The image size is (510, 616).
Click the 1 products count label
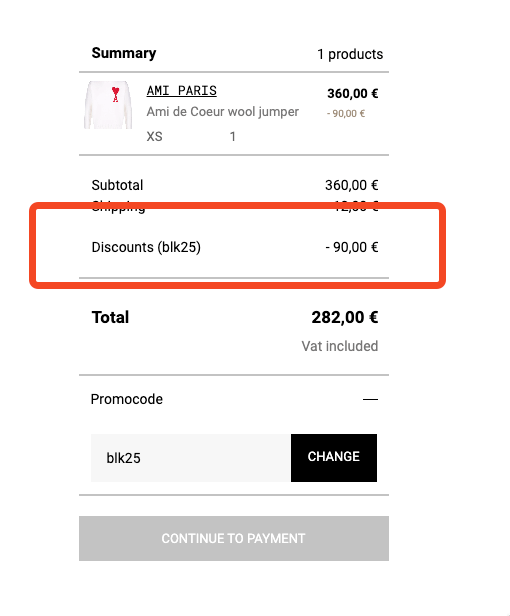pyautogui.click(x=350, y=54)
